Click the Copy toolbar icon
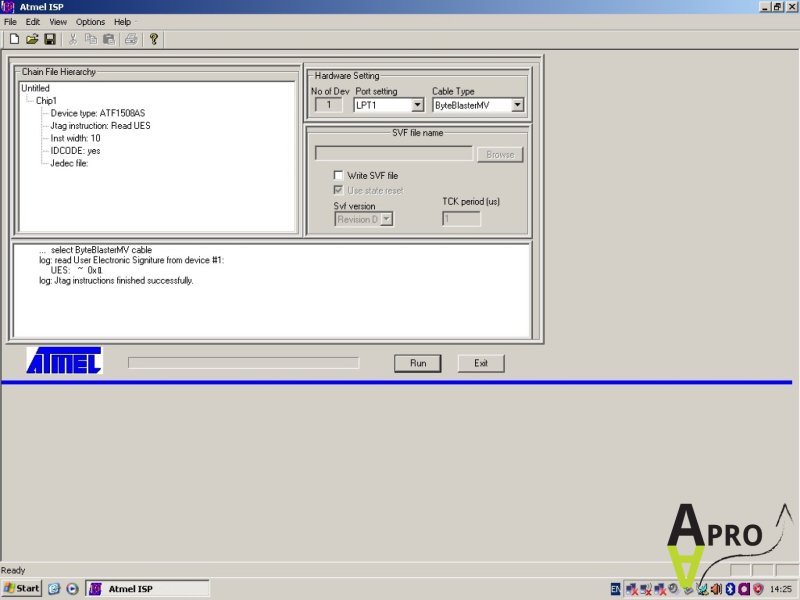Screen dimensions: 800x600 91,39
